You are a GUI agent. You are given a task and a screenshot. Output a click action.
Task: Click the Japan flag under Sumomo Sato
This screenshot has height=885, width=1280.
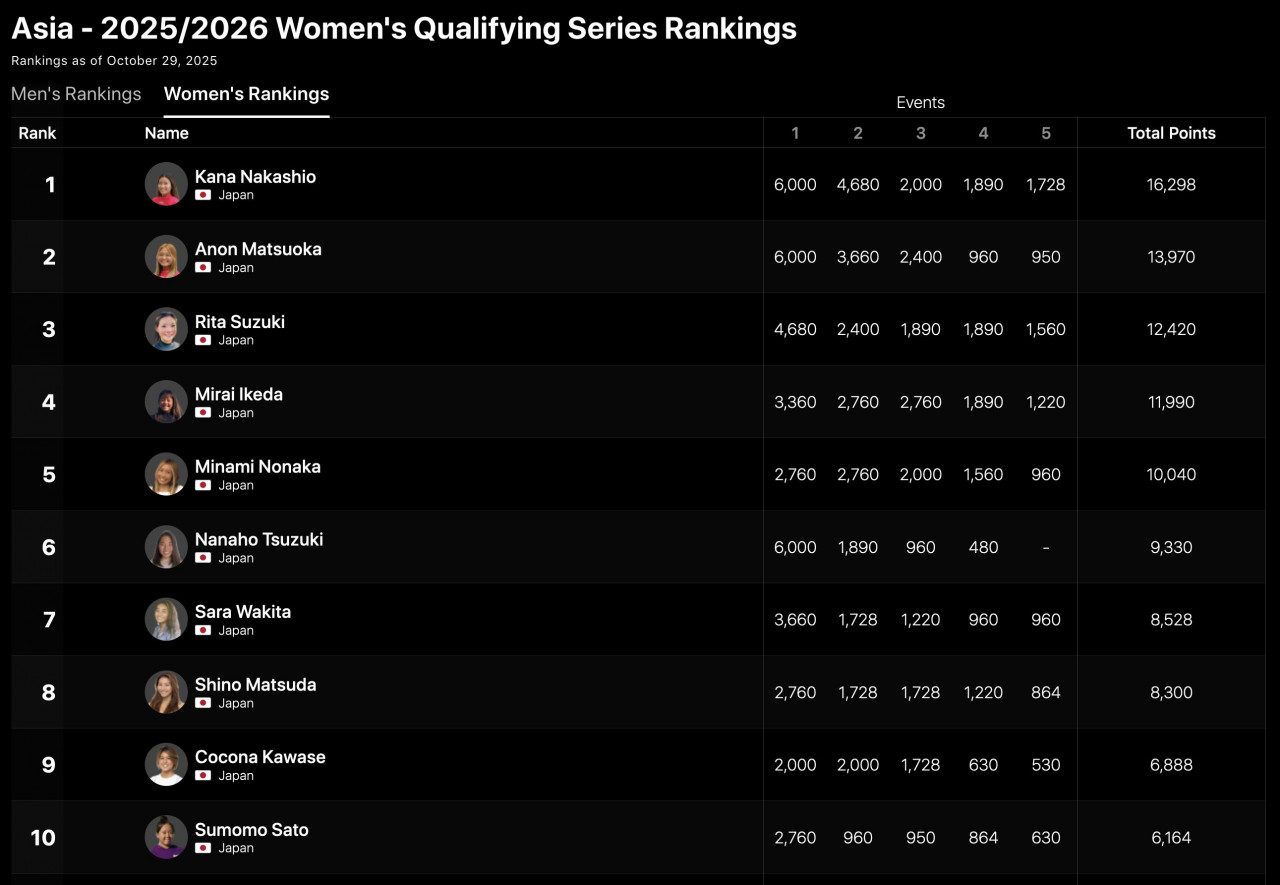point(203,849)
